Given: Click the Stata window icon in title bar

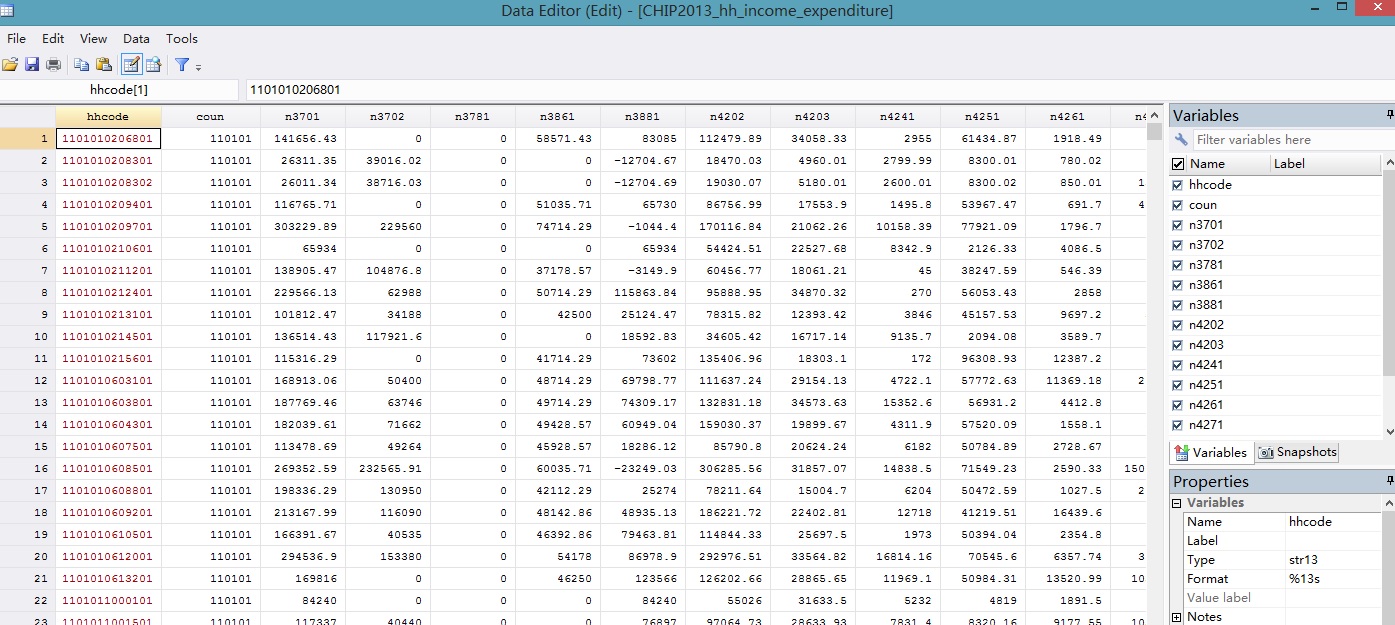Looking at the screenshot, I should 8,11.
